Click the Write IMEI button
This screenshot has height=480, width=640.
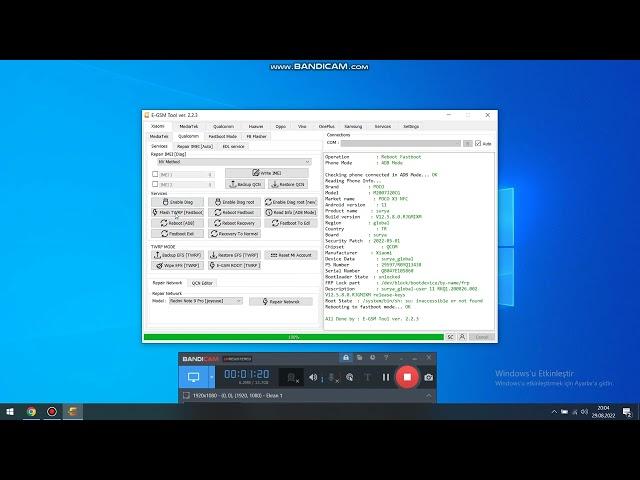267,173
